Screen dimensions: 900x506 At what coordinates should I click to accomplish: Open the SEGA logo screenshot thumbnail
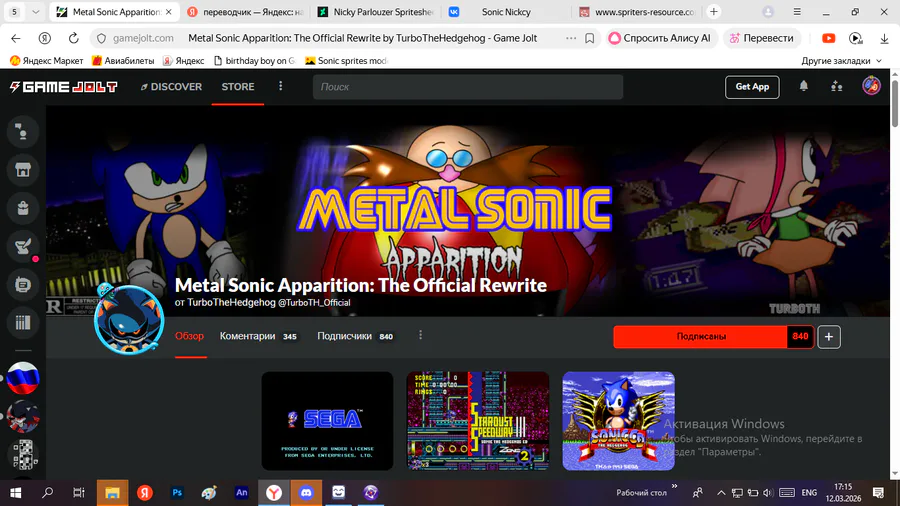click(x=327, y=421)
